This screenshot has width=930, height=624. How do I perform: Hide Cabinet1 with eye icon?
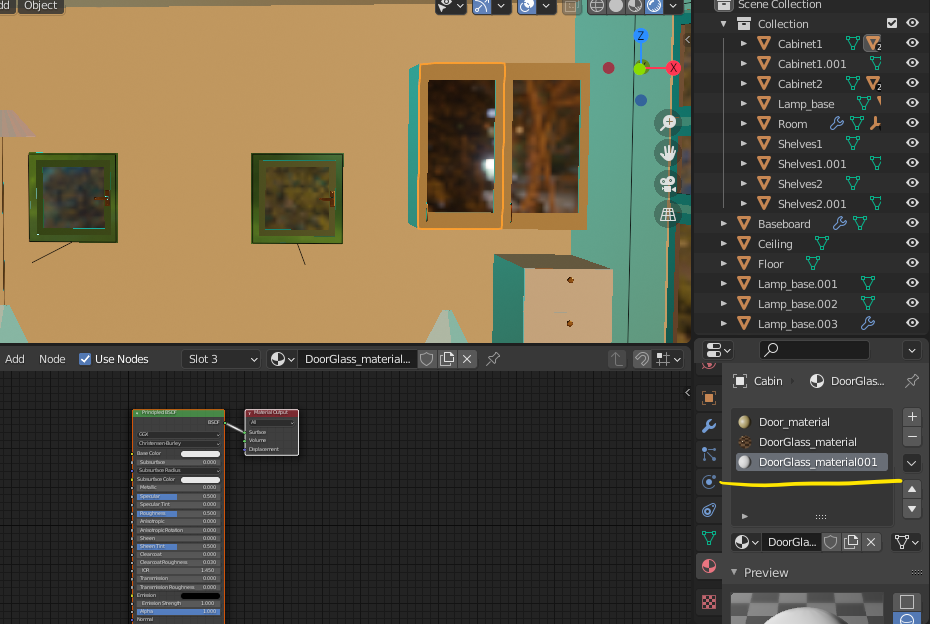point(912,43)
